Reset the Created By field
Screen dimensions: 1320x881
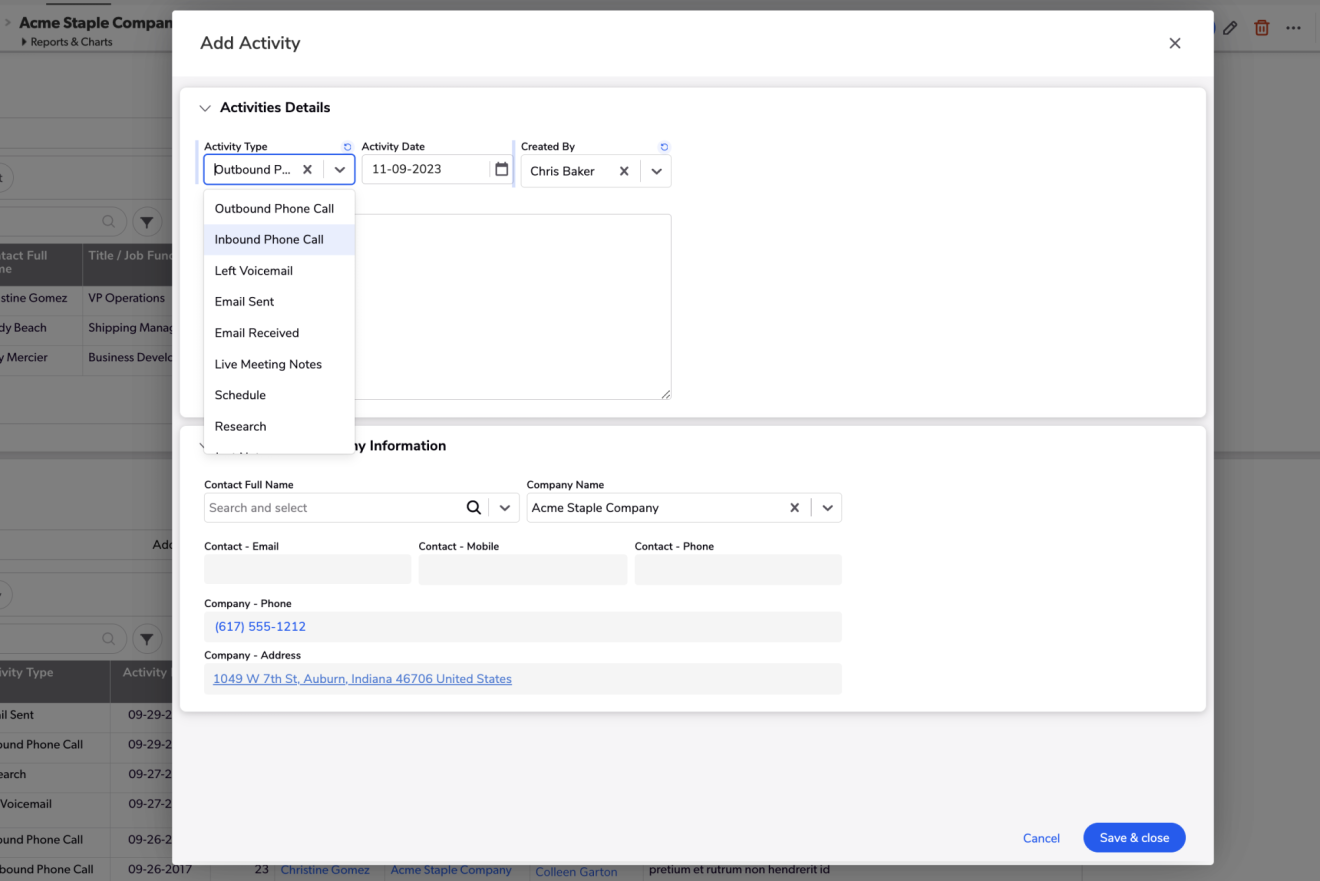(664, 147)
